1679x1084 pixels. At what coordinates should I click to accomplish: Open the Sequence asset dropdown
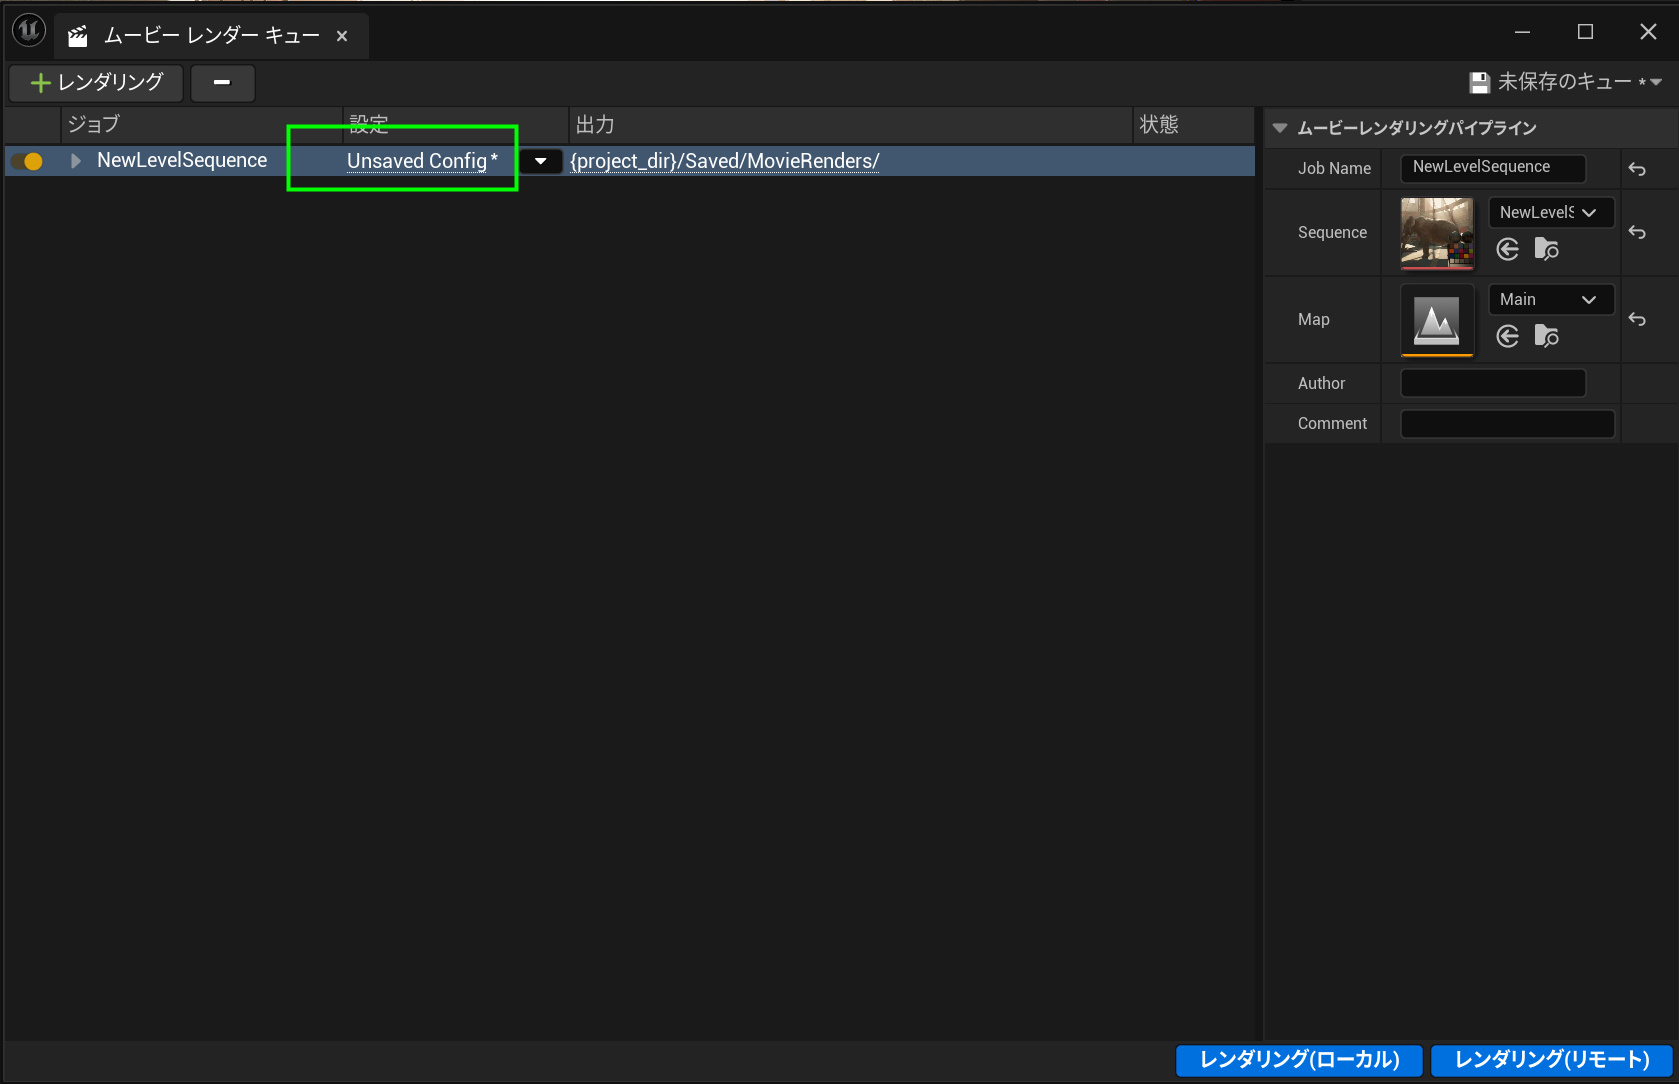coord(1550,212)
